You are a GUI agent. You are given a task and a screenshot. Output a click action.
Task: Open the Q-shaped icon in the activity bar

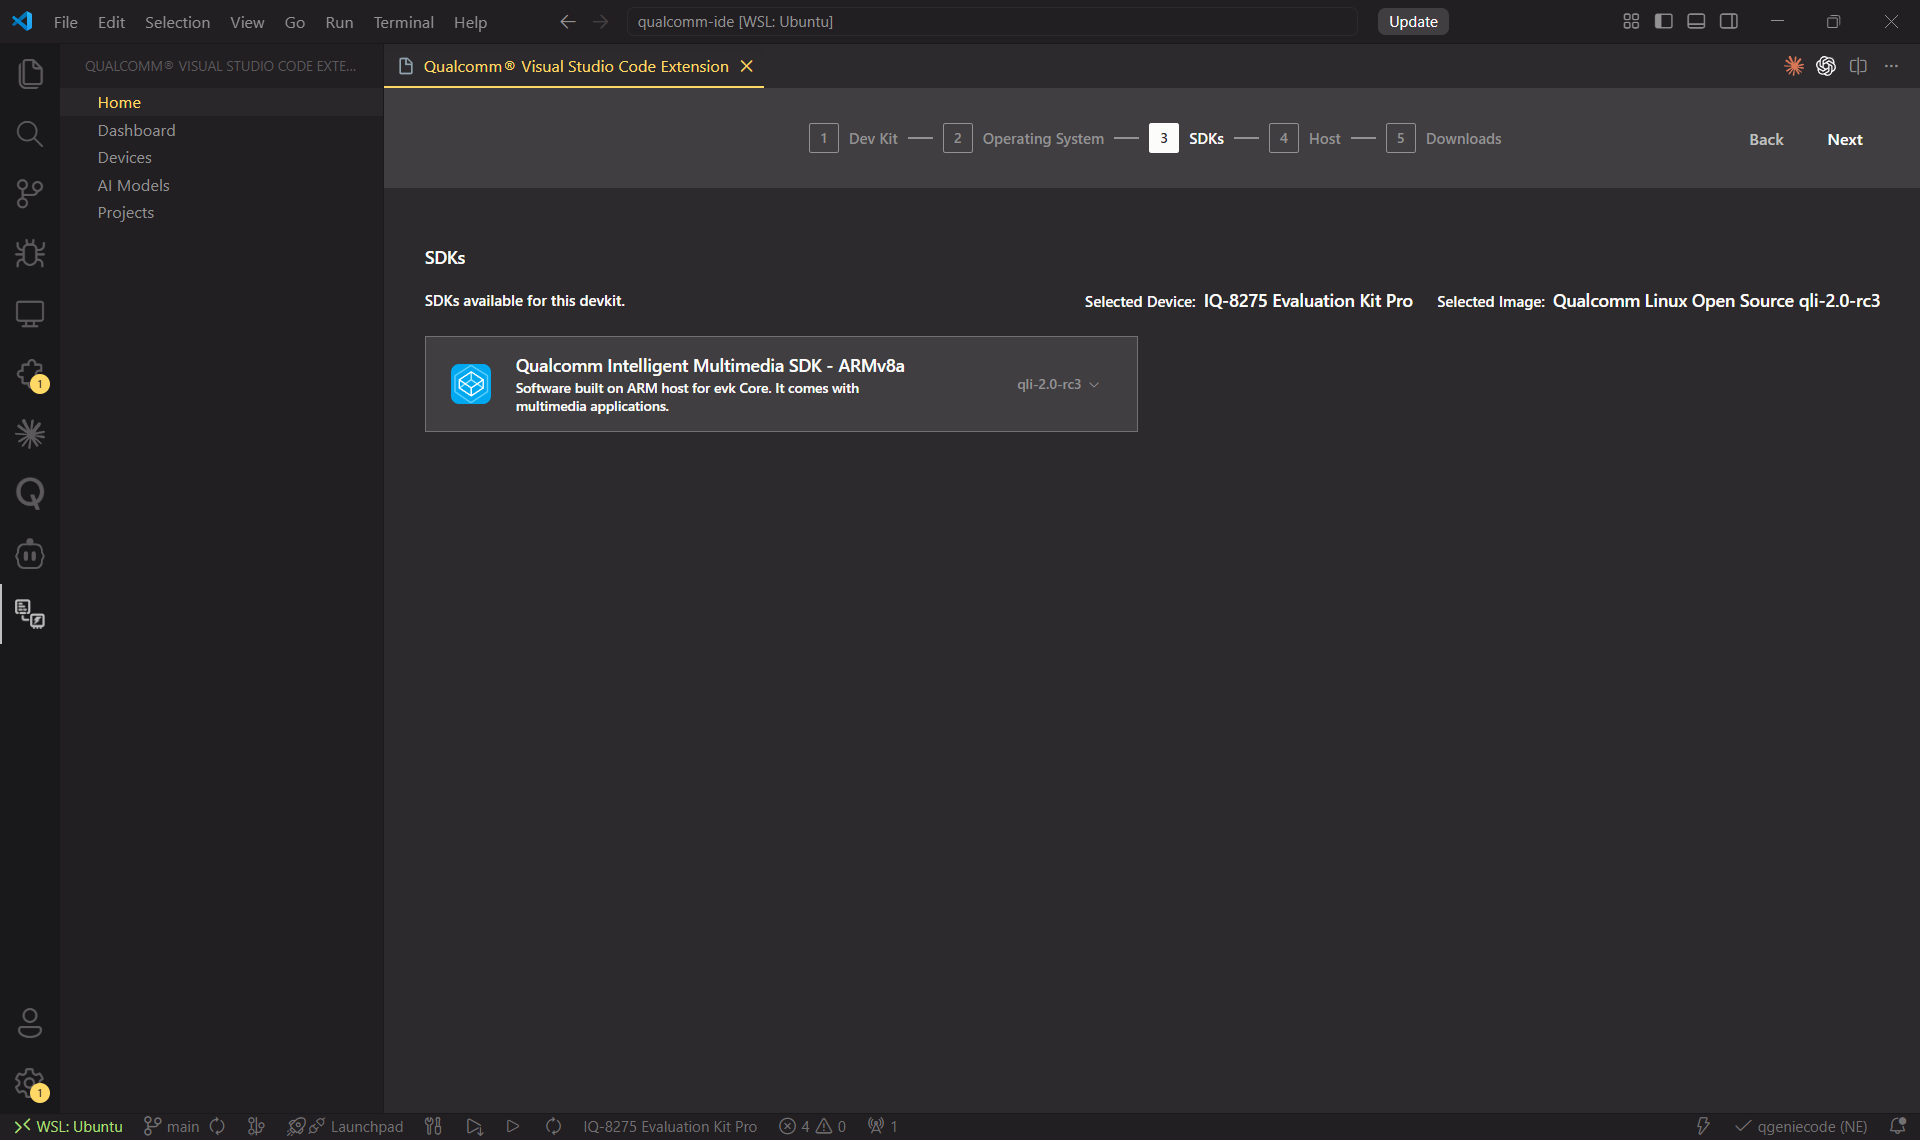(30, 493)
